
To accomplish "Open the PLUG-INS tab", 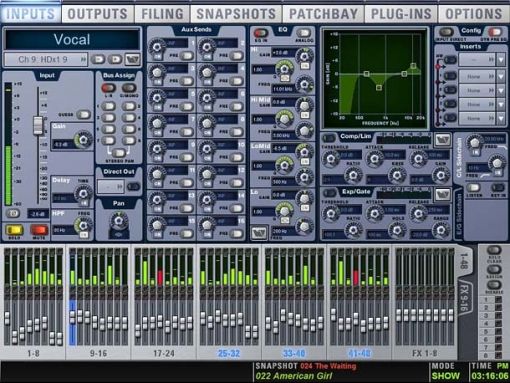I will pyautogui.click(x=401, y=14).
